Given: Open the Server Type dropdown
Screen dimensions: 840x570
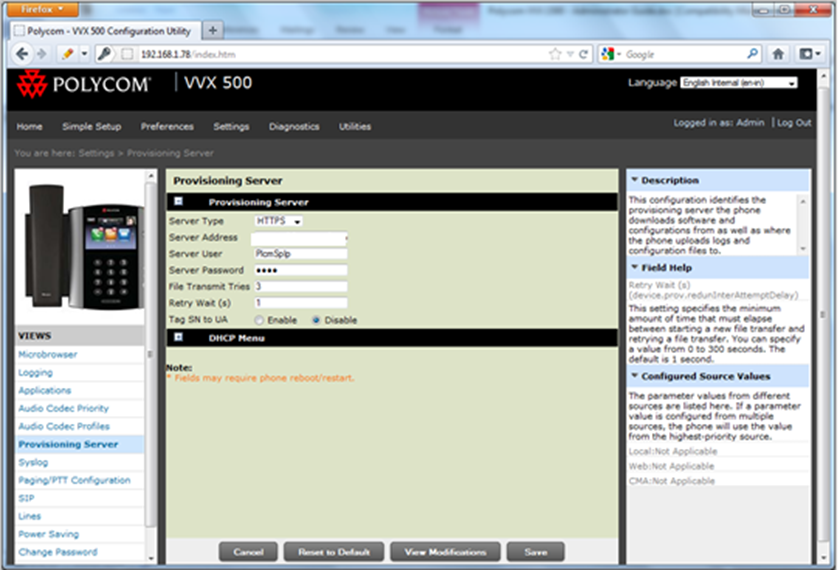Looking at the screenshot, I should (x=279, y=221).
